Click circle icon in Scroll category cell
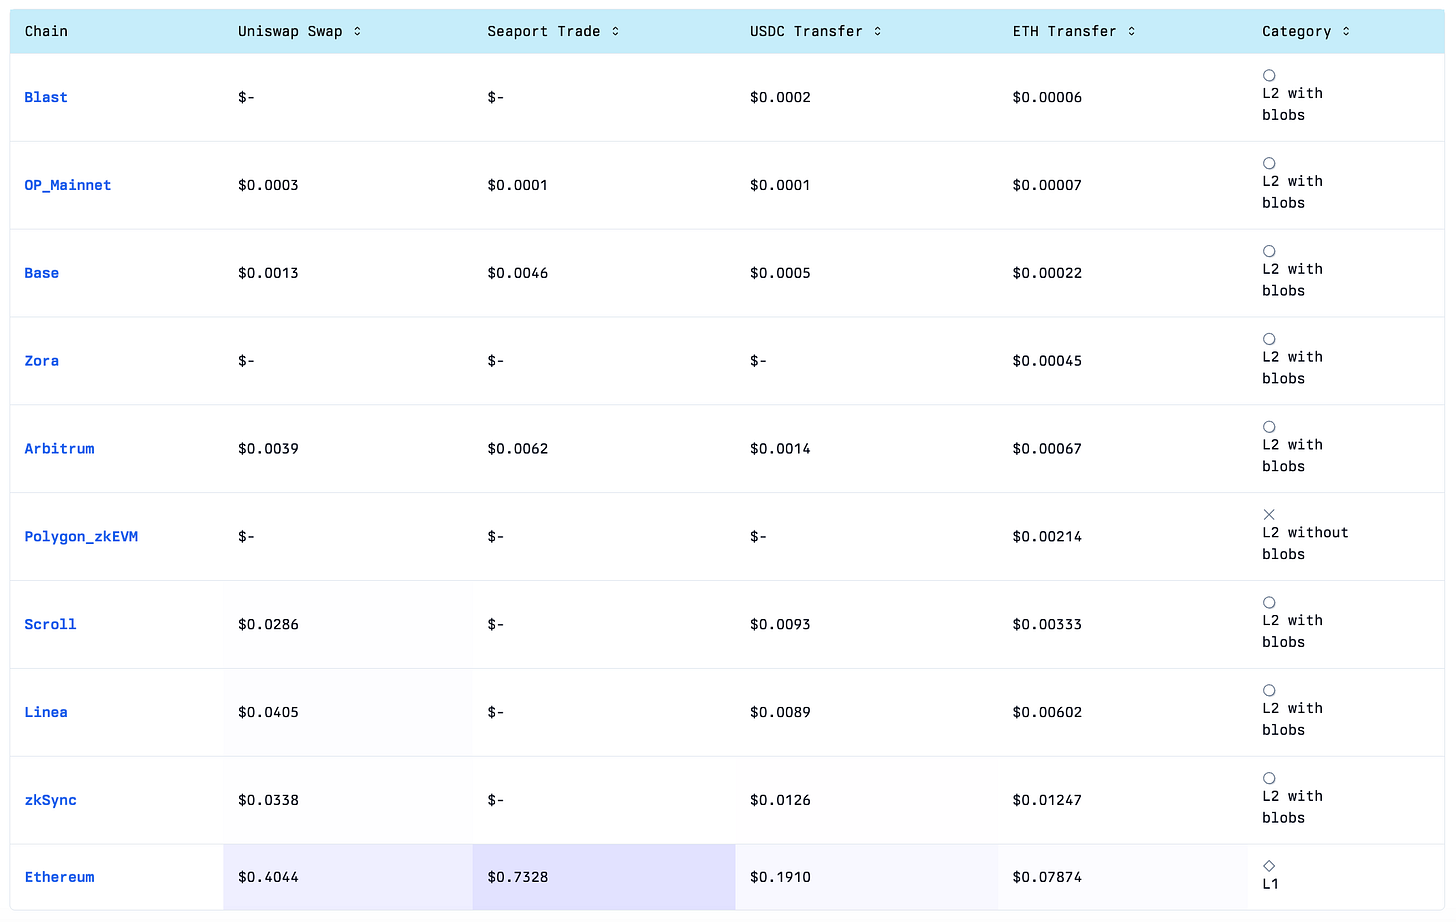 pyautogui.click(x=1269, y=603)
